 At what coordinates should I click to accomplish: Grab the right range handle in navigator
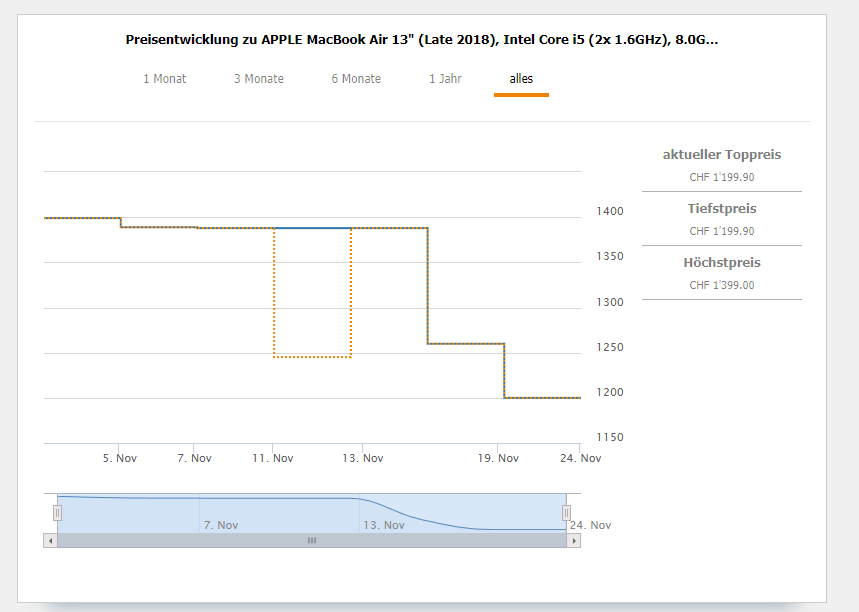tap(566, 513)
